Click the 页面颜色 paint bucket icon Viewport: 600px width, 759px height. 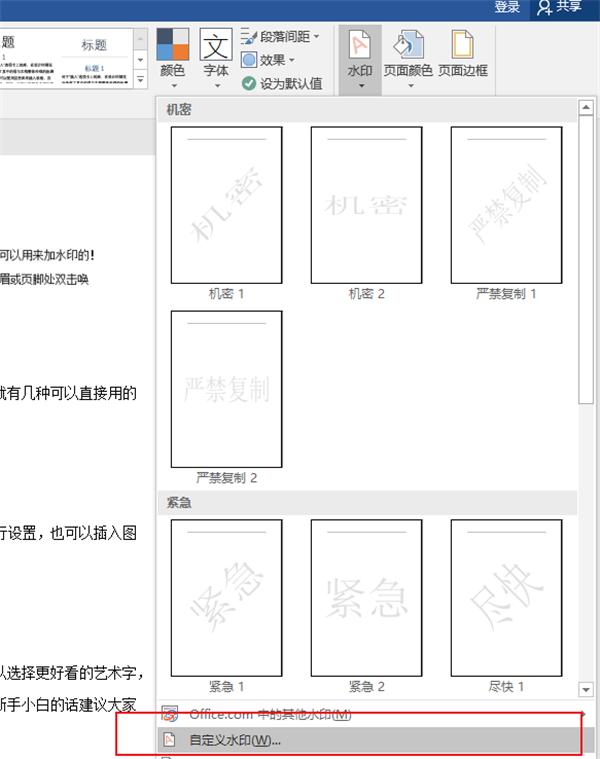click(x=408, y=45)
